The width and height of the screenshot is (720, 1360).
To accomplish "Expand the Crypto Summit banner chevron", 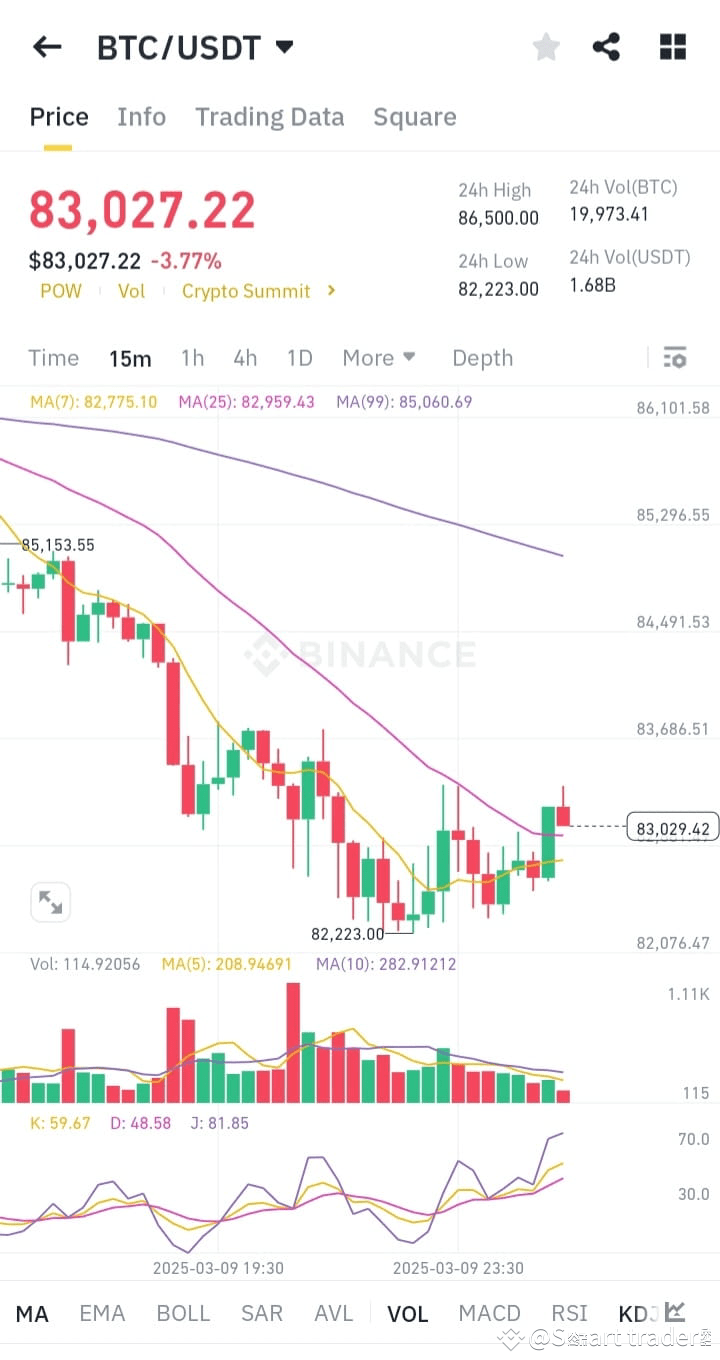I will coord(330,291).
